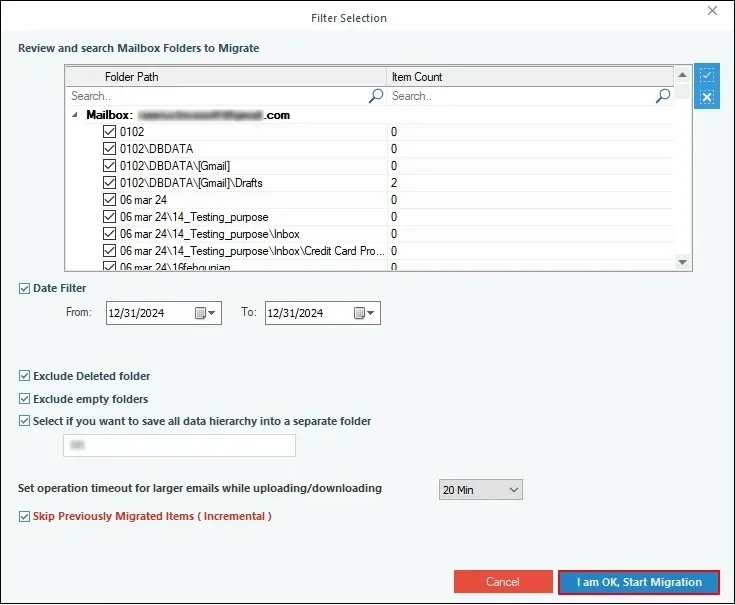Uncheck the Credit Card Pro... folder checkbox
The height and width of the screenshot is (605, 735).
click(109, 251)
